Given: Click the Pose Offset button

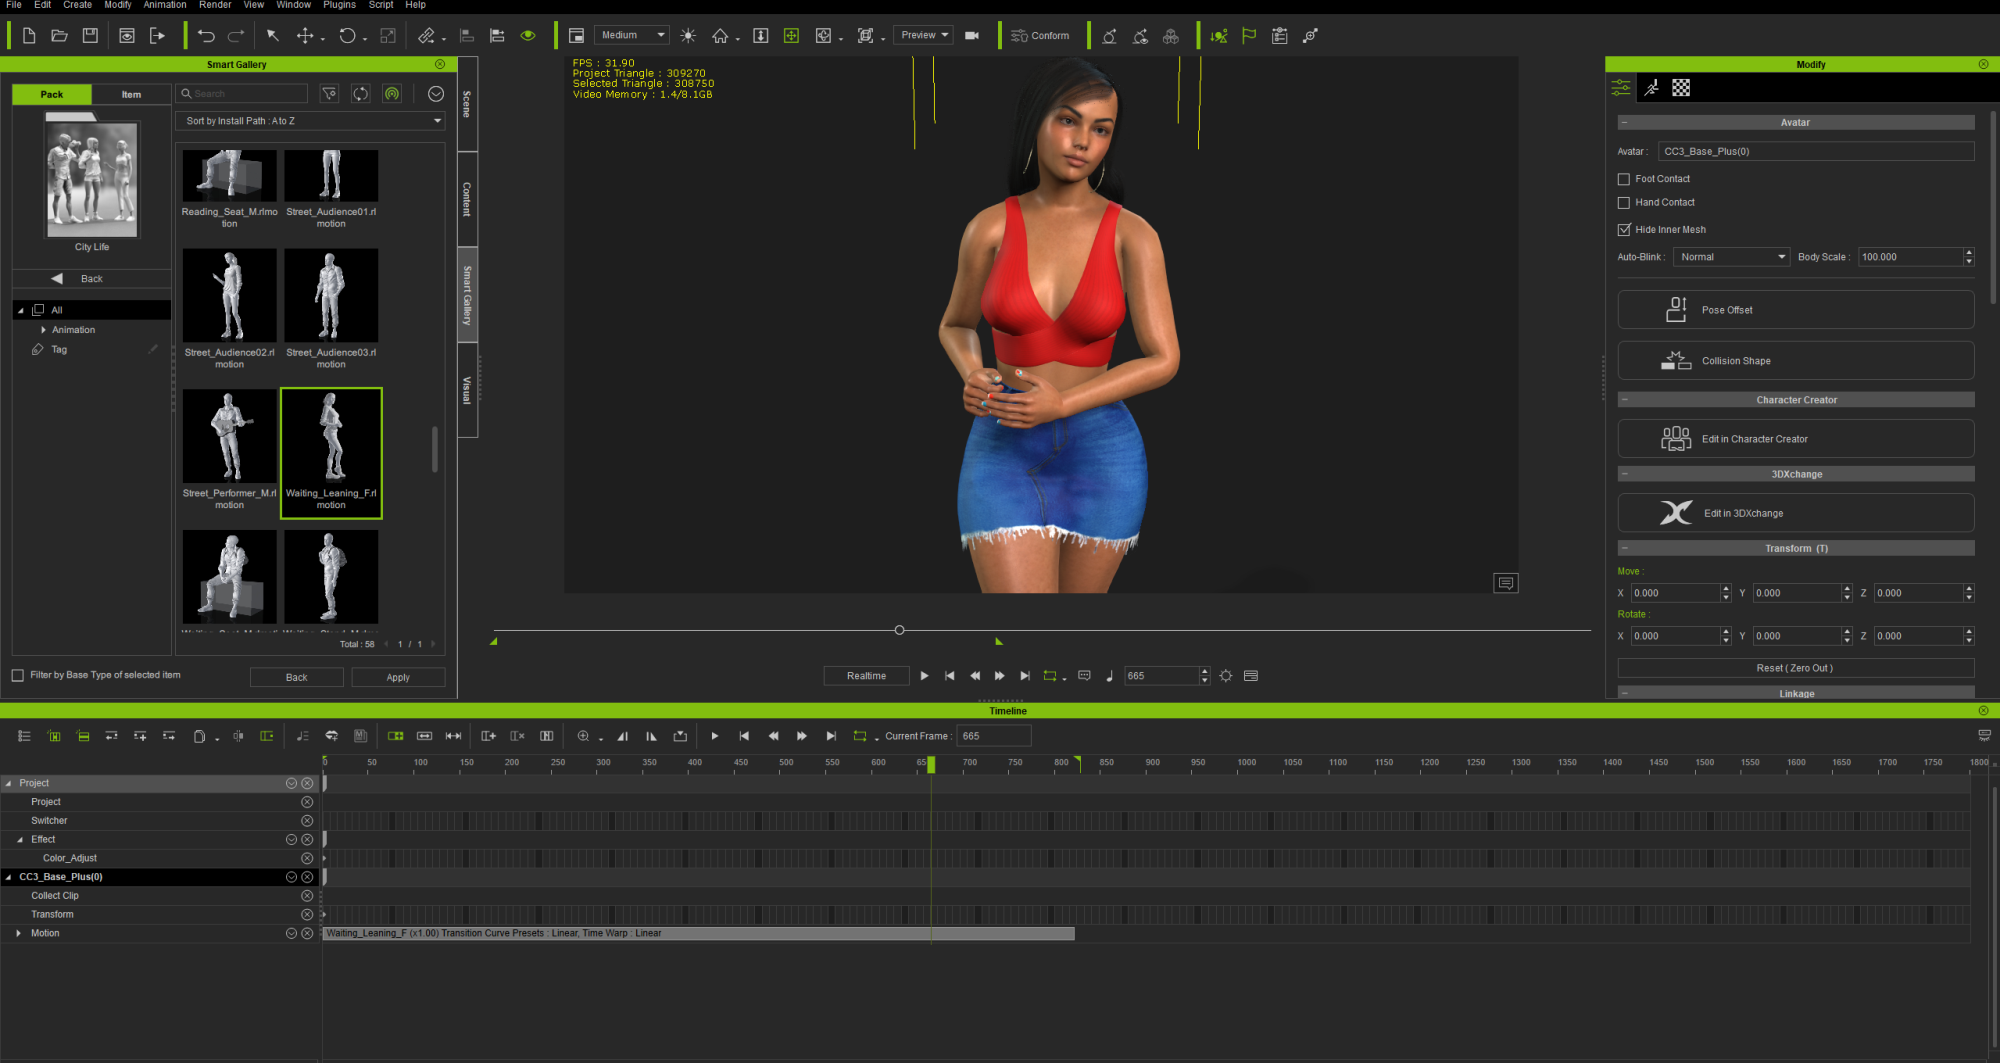Looking at the screenshot, I should (1796, 310).
